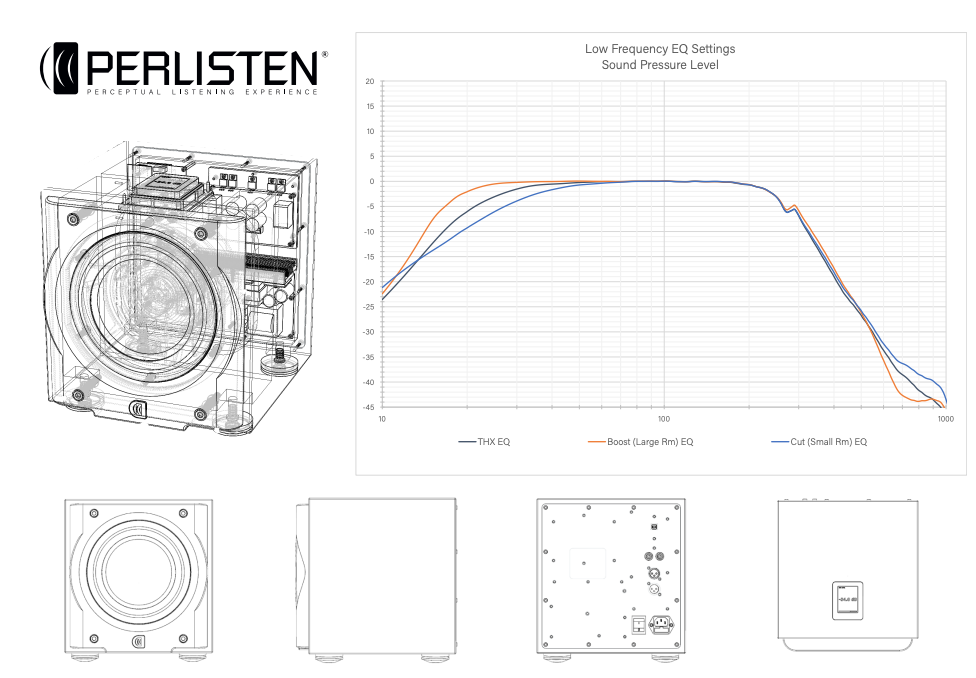Select the side-view subwoofer drawing
Screen dimensions: 976x678
(x=375, y=577)
